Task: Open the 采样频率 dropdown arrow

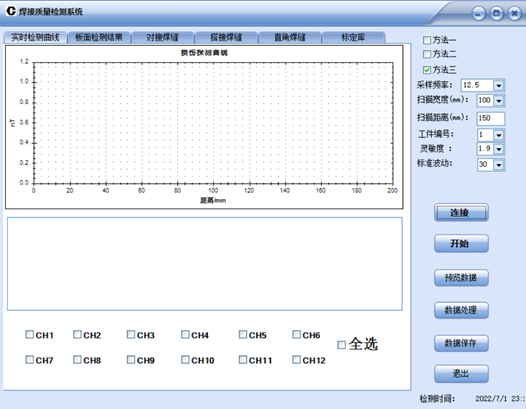Action: click(498, 85)
